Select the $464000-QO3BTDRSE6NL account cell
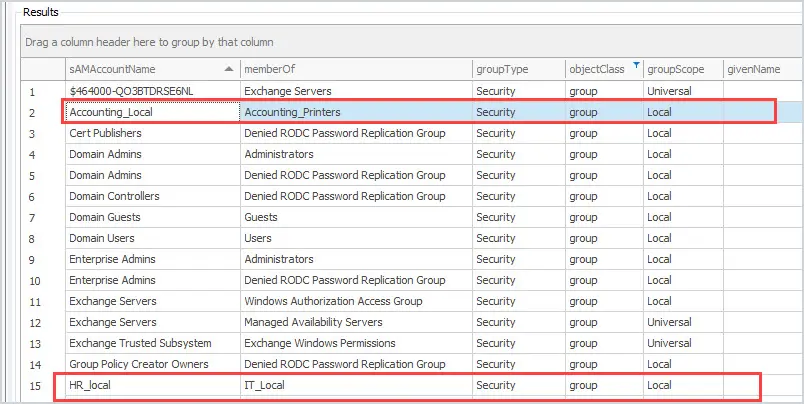Screen dimensions: 804x404 pos(153,91)
